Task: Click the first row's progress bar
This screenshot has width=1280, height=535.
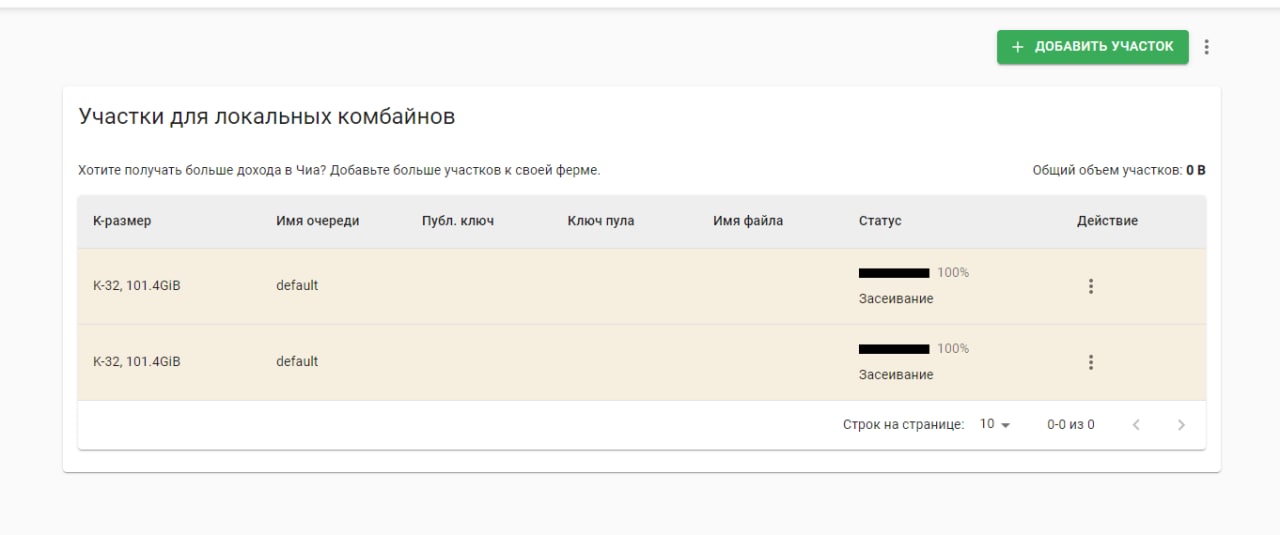Action: click(x=894, y=273)
